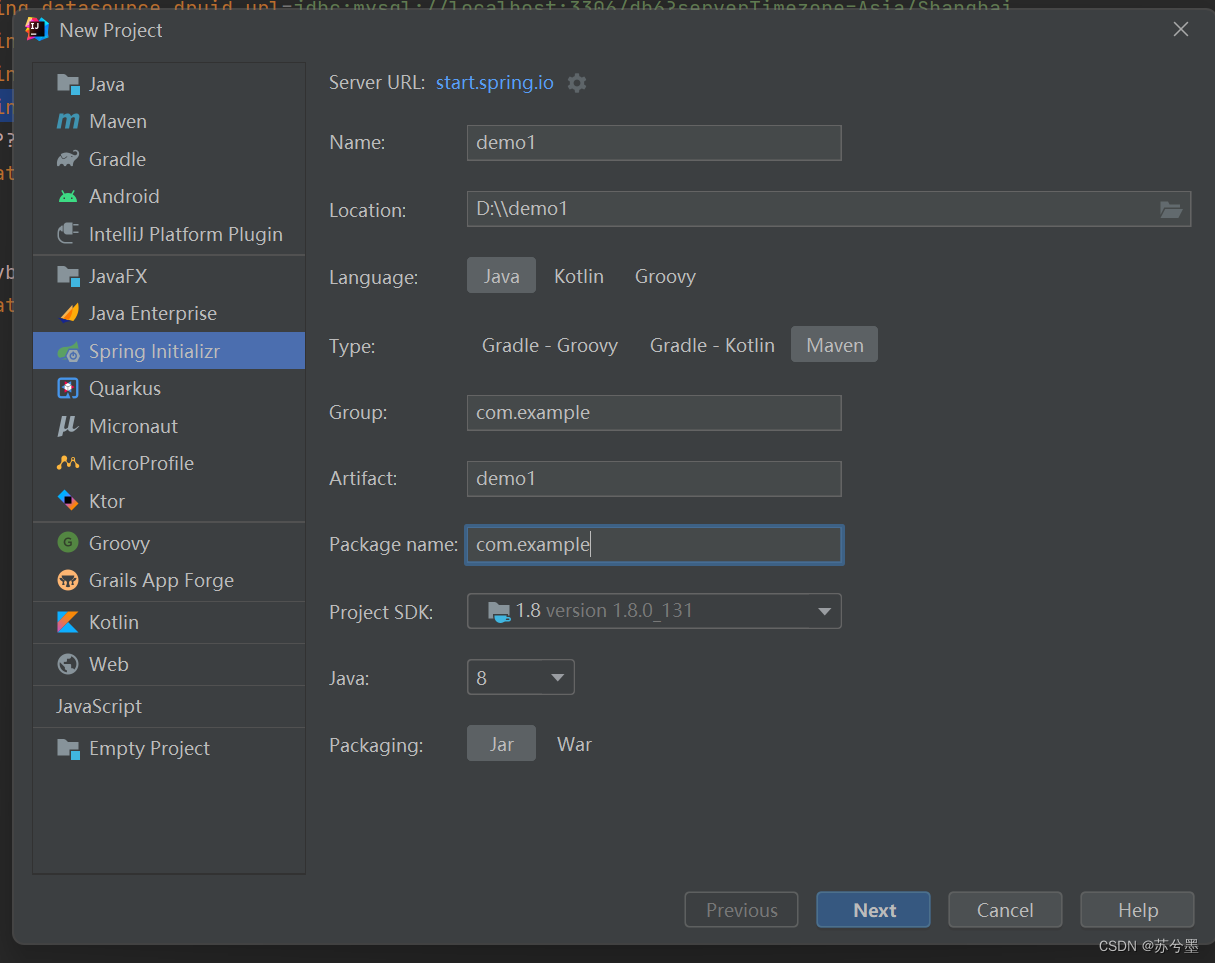Select Quarkus generator in sidebar
Image resolution: width=1215 pixels, height=963 pixels.
[169, 388]
